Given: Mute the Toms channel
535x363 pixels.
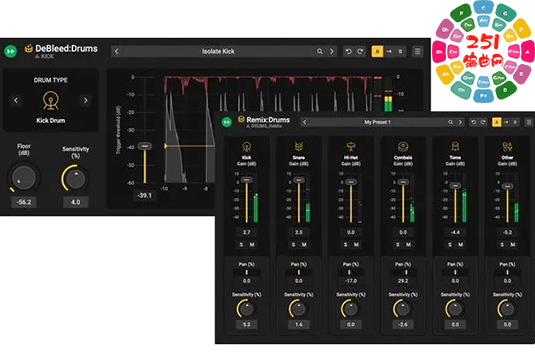Looking at the screenshot, I should [x=461, y=245].
